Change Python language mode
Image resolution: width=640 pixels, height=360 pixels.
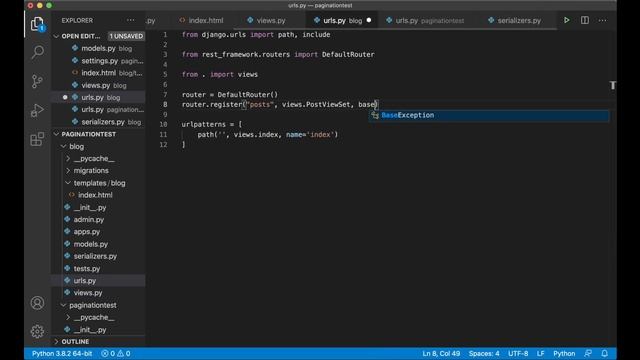pos(564,353)
